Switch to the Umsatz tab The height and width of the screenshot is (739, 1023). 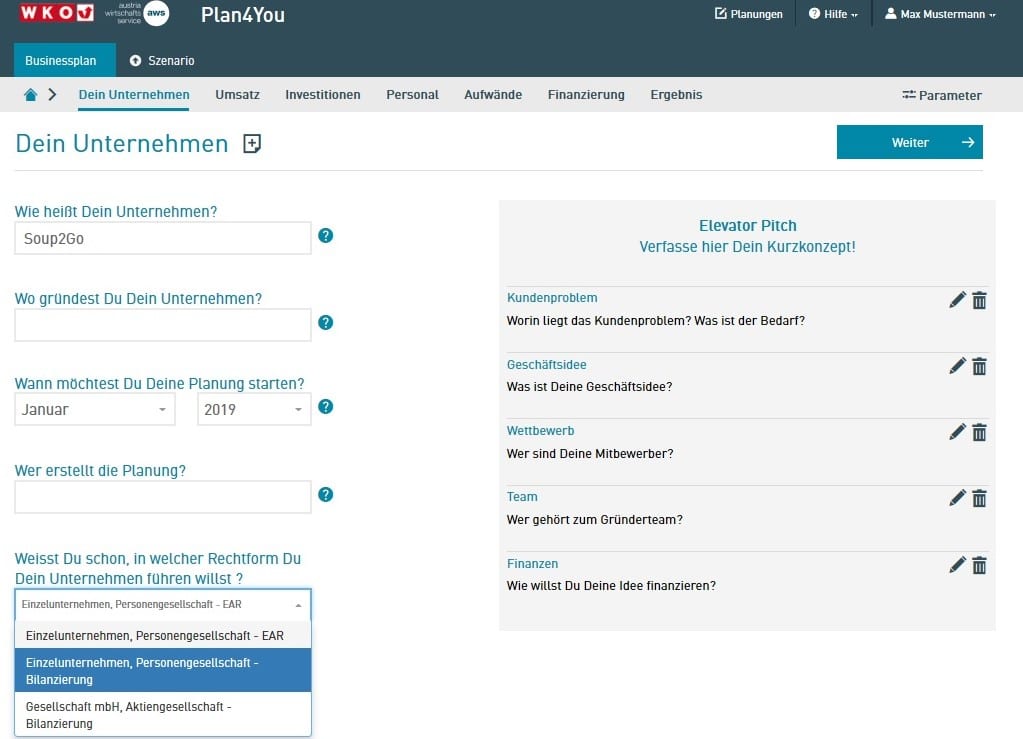237,95
